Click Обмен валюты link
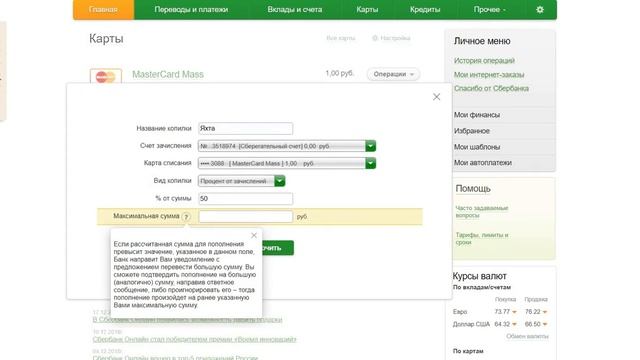 point(527,336)
